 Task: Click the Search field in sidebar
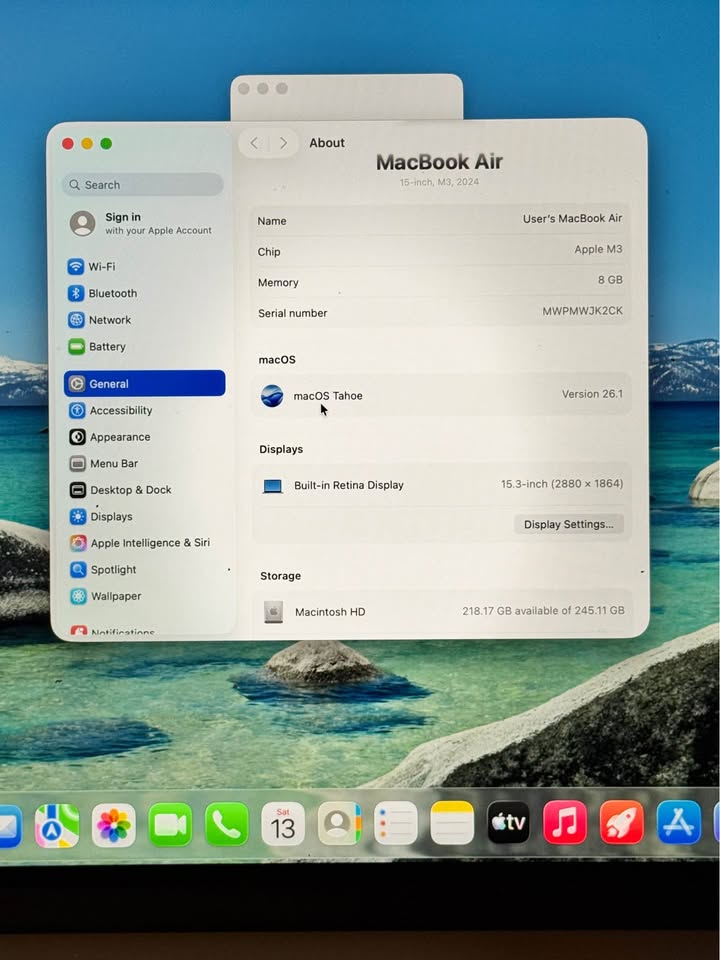click(143, 185)
